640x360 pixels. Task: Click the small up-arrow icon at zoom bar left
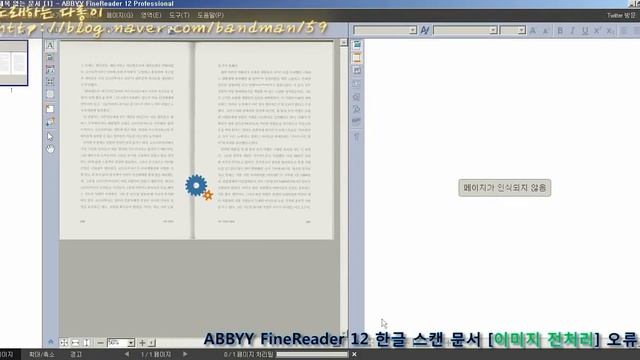pos(51,342)
